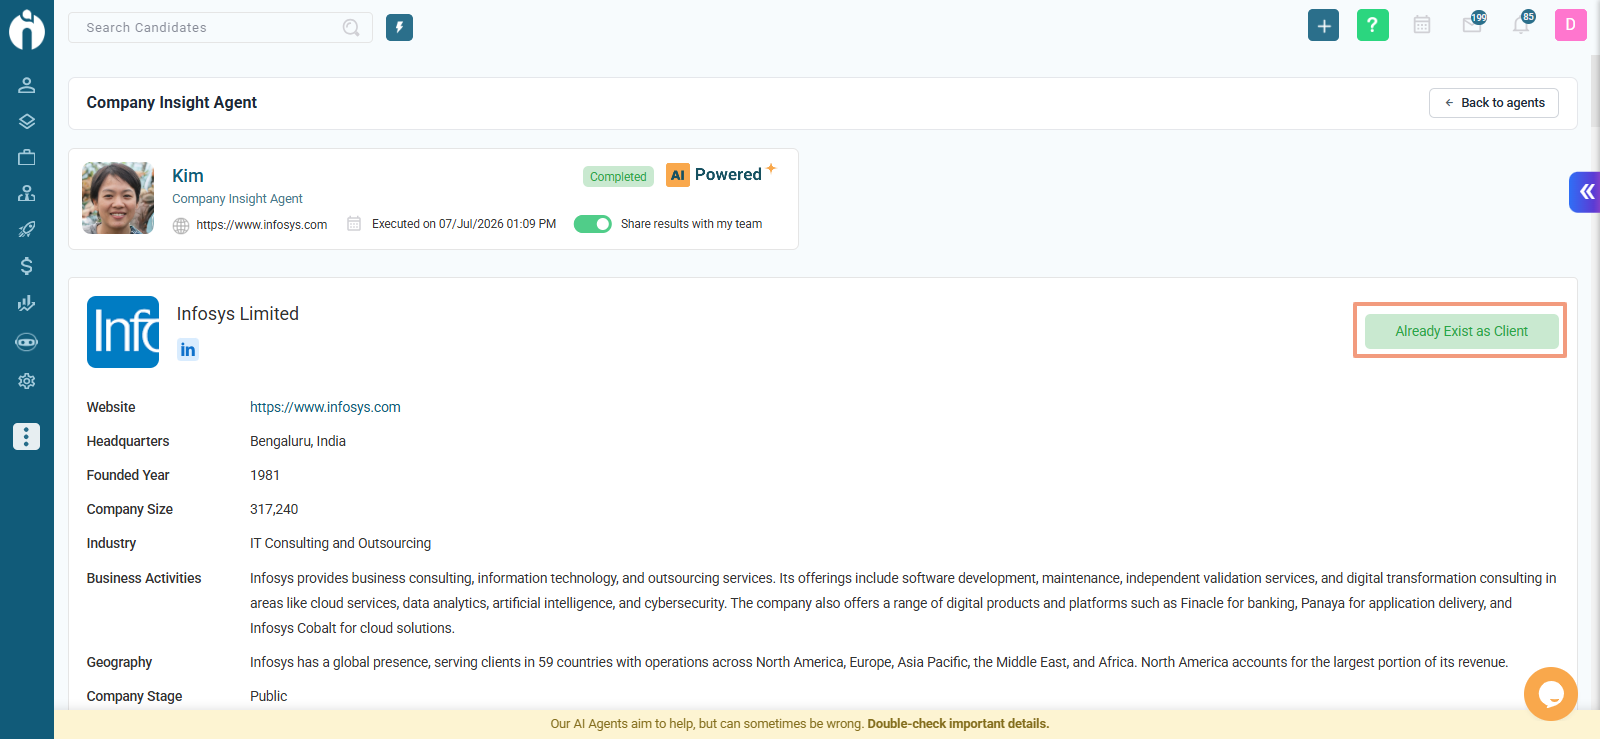Open the layers stack icon in sidebar

point(27,121)
